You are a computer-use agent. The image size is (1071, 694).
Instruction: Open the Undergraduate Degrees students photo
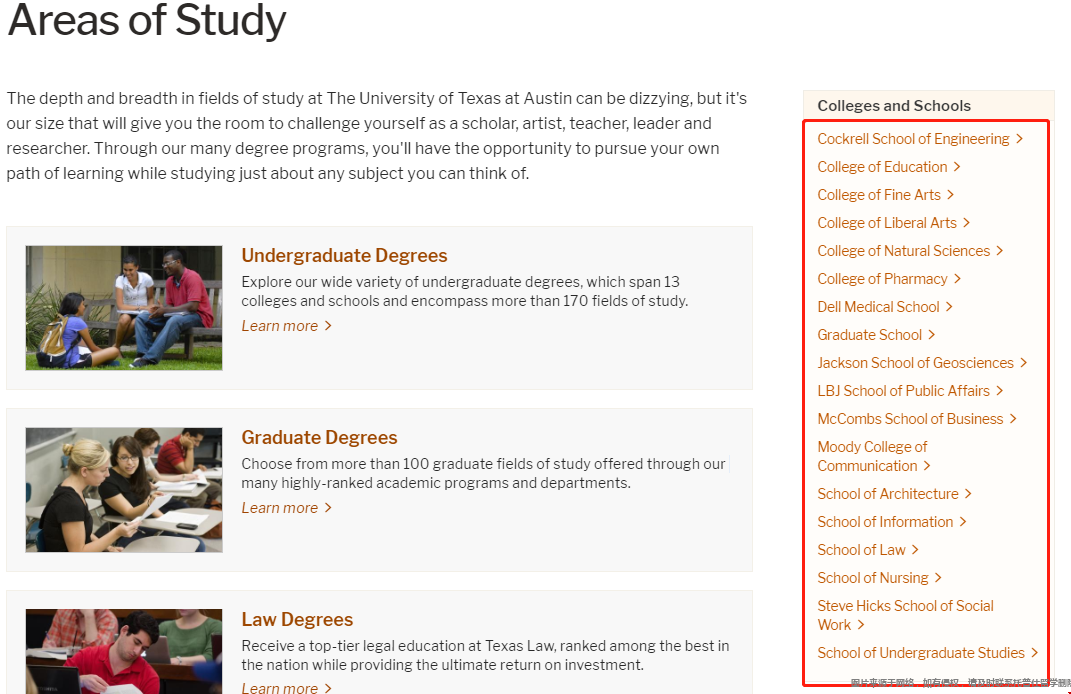[x=124, y=308]
